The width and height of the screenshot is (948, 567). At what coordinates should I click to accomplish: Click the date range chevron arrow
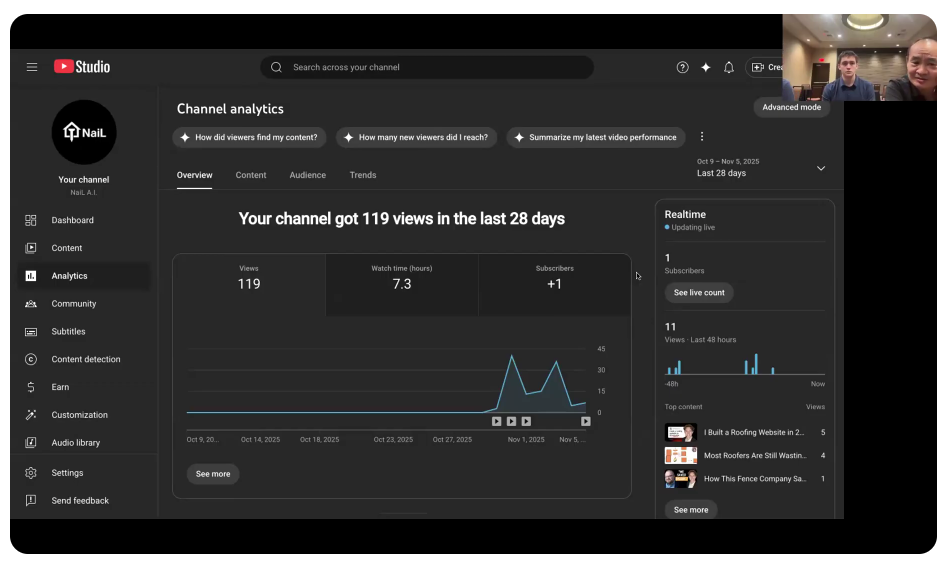821,168
